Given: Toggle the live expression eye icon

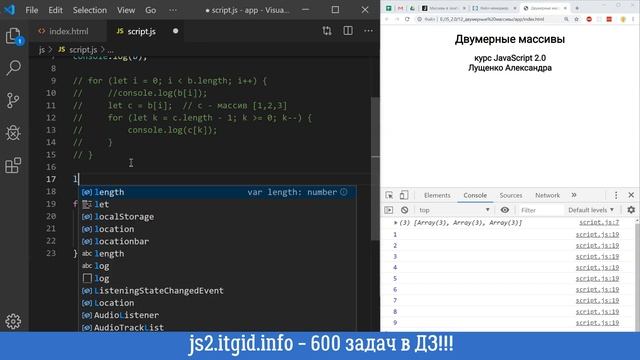Looking at the screenshot, I should 505,210.
